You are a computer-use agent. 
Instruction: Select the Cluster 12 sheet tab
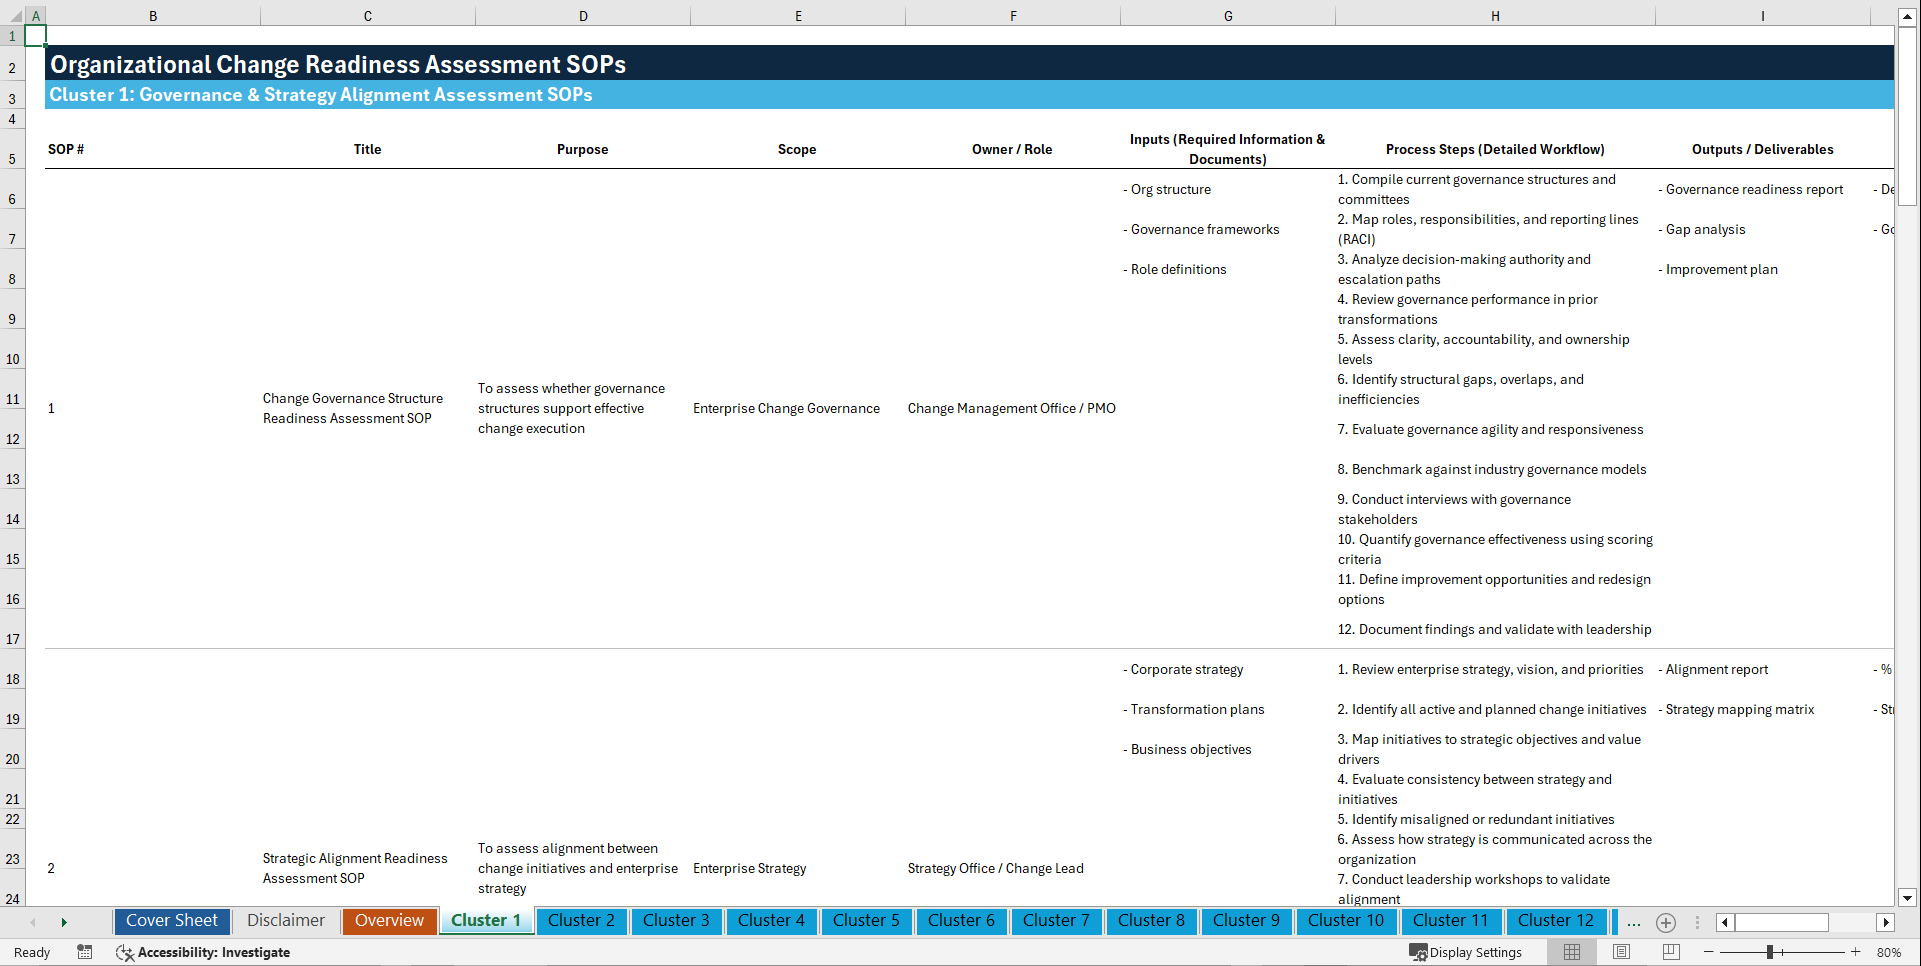(x=1556, y=921)
